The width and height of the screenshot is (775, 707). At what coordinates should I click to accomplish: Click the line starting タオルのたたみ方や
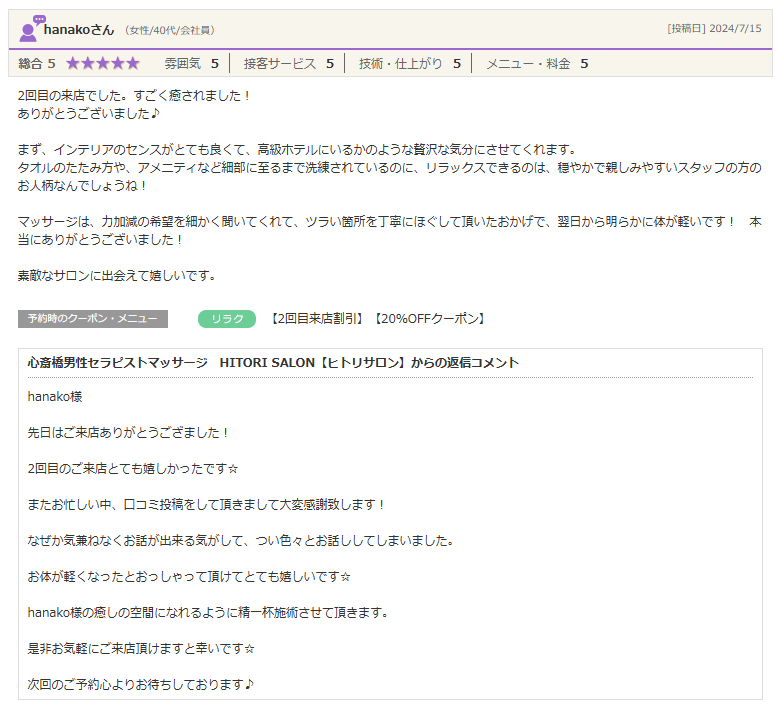point(389,168)
